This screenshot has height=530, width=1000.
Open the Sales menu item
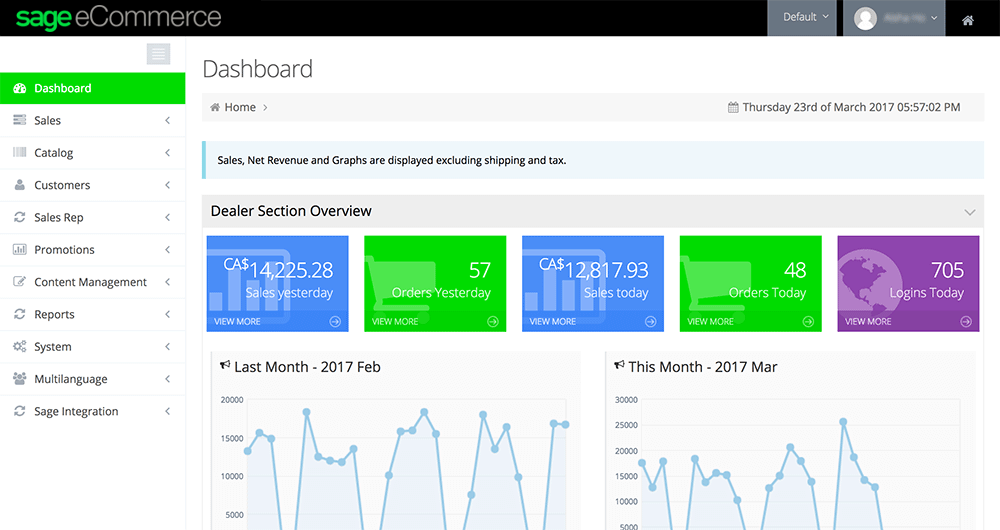click(92, 121)
